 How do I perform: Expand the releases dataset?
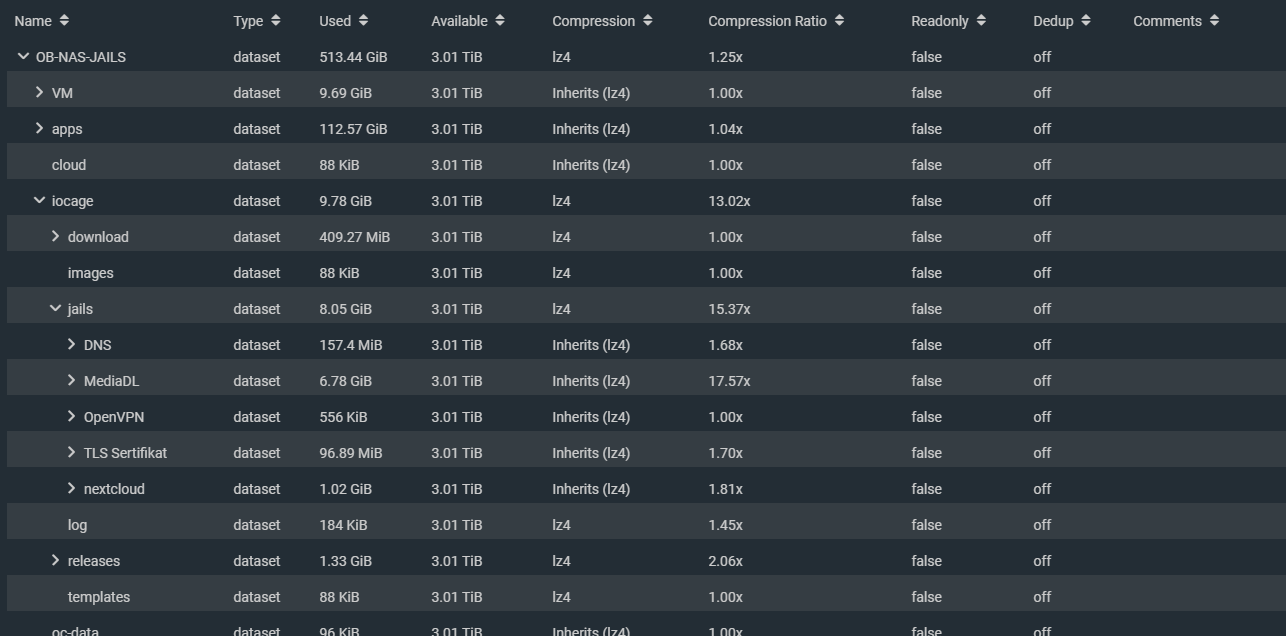tap(55, 561)
